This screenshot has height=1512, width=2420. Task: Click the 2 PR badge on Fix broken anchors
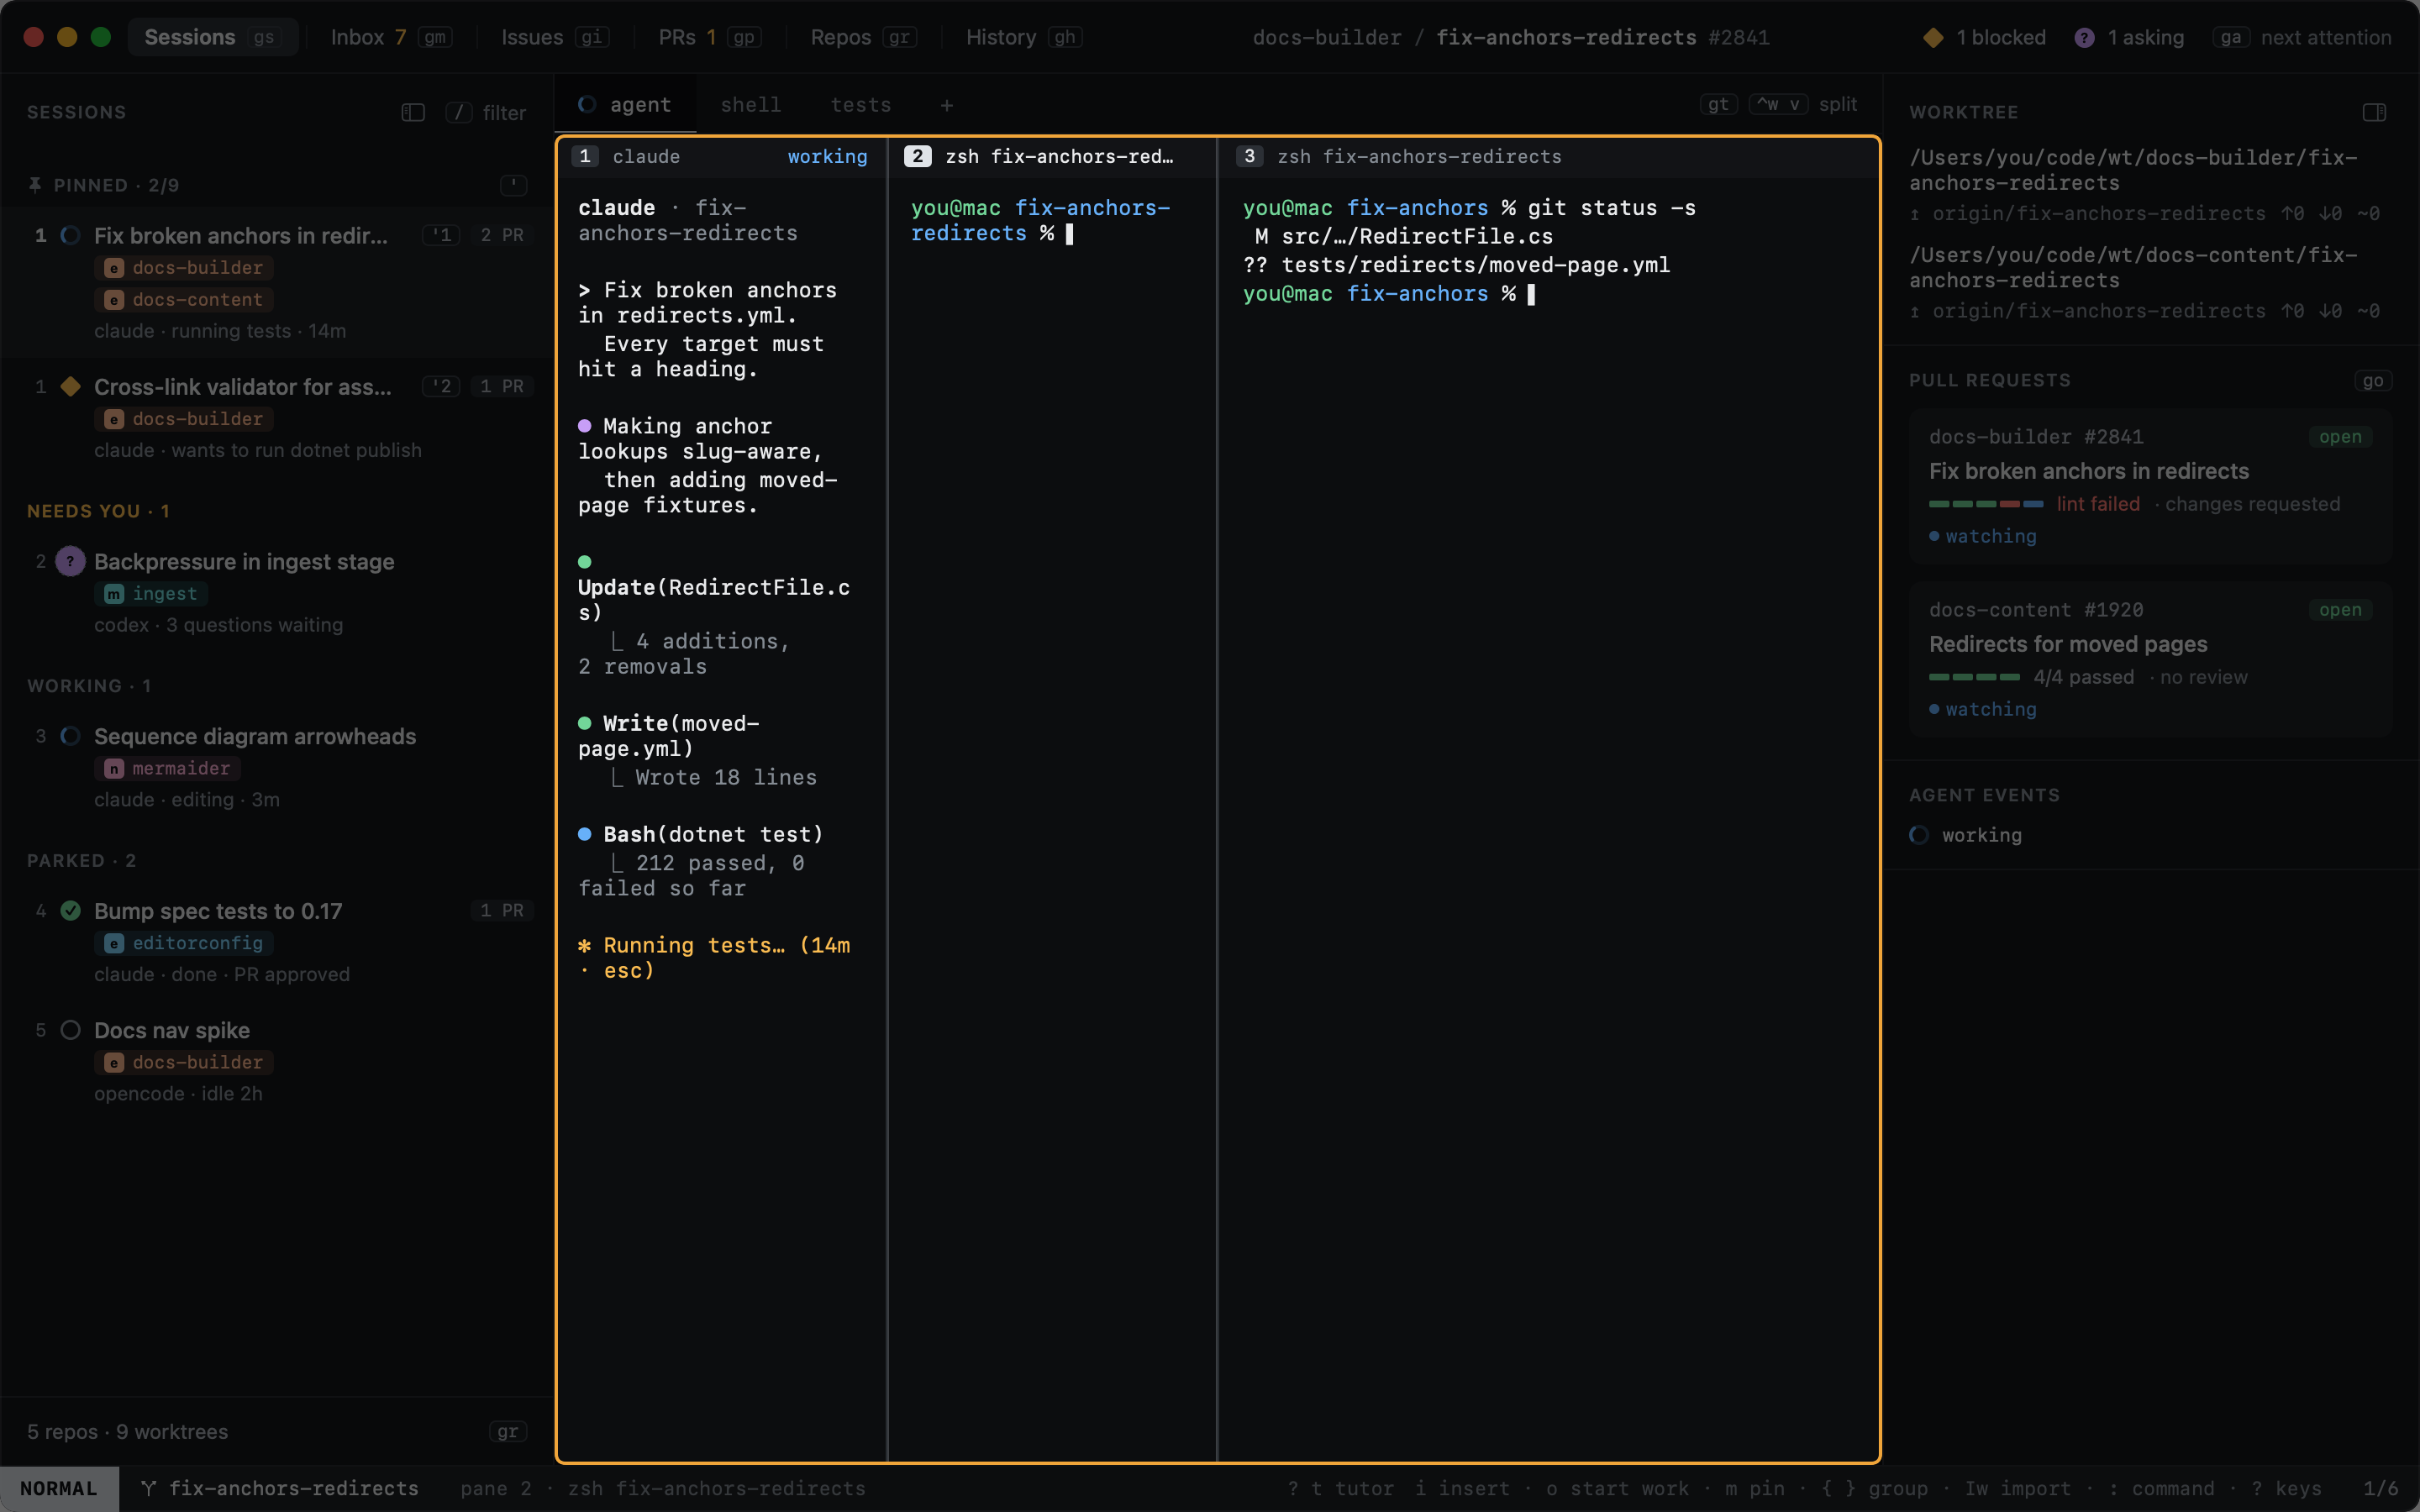click(x=501, y=235)
